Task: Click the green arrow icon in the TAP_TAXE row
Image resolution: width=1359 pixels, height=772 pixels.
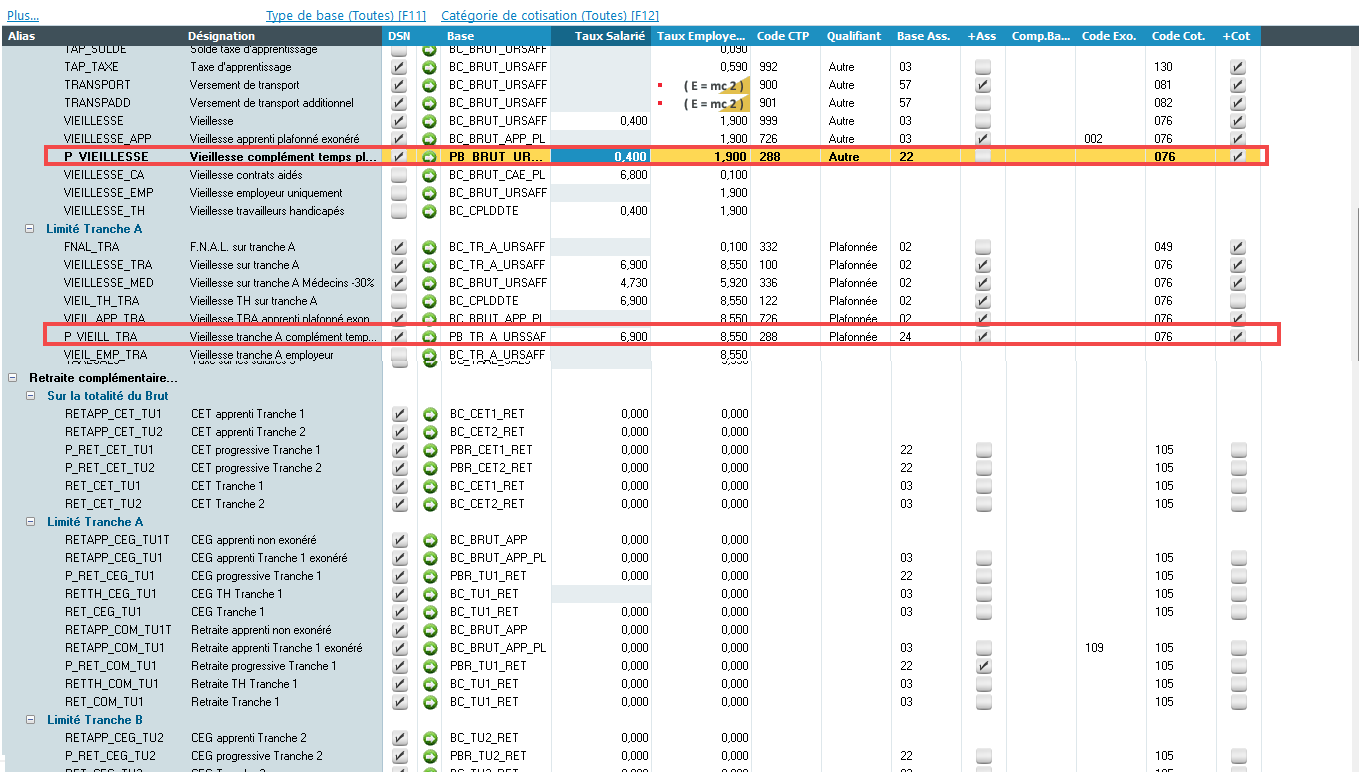Action: (x=430, y=67)
